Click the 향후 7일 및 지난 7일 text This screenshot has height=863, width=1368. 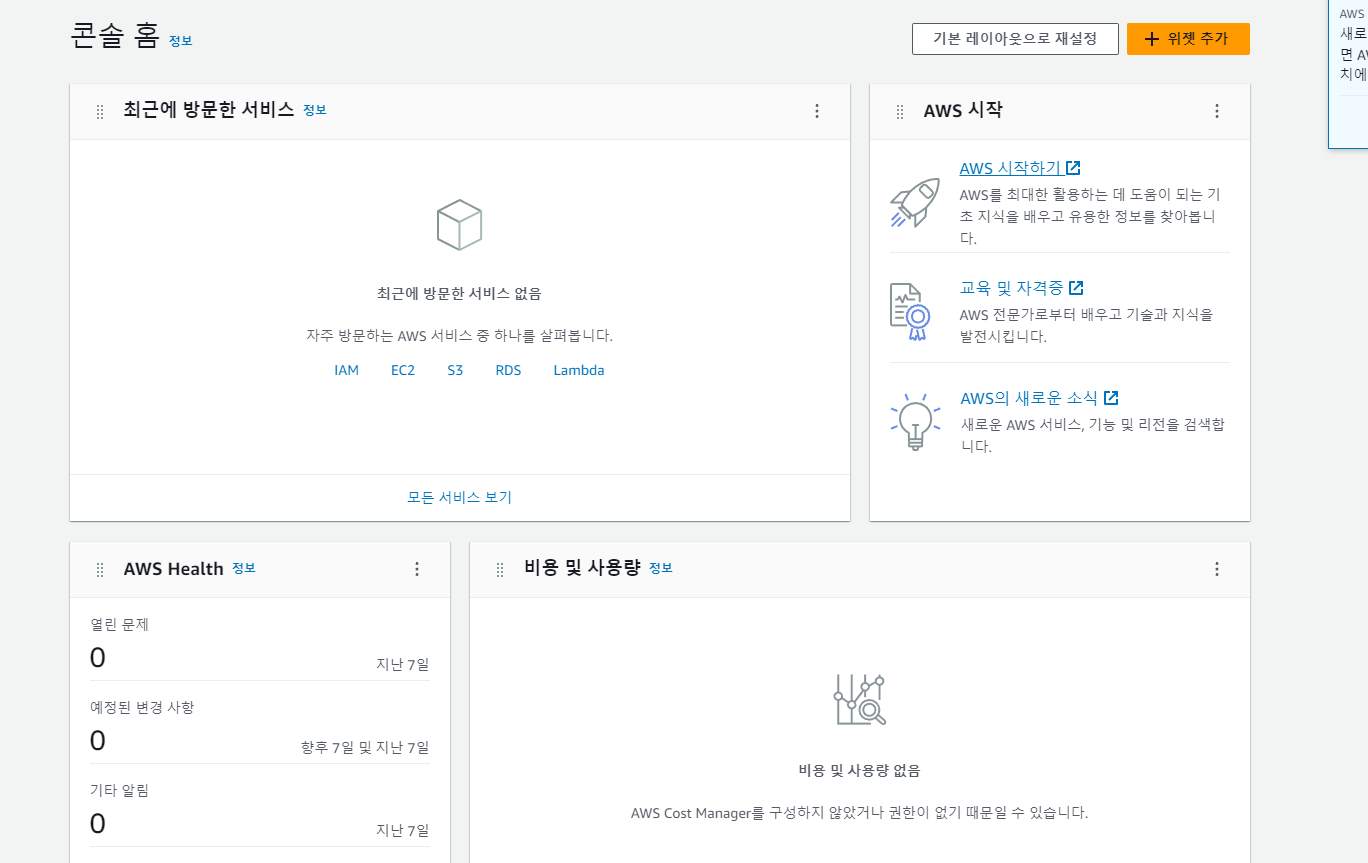[365, 747]
